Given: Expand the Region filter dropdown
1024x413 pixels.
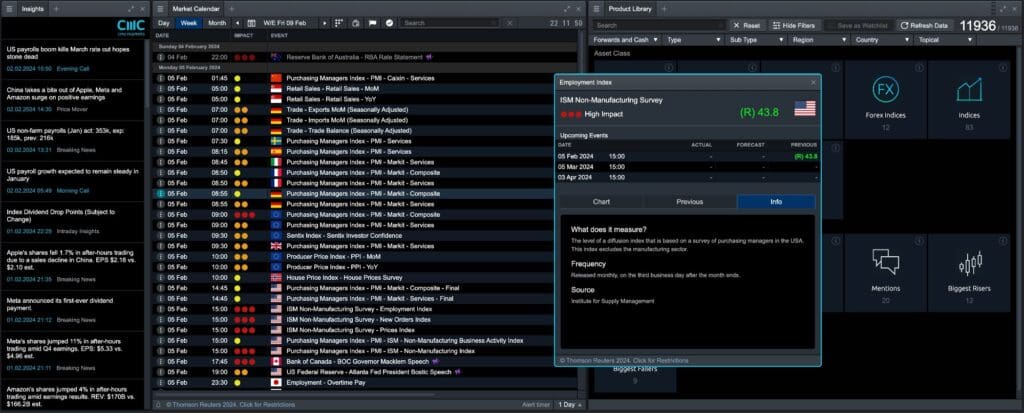Looking at the screenshot, I should pyautogui.click(x=816, y=40).
